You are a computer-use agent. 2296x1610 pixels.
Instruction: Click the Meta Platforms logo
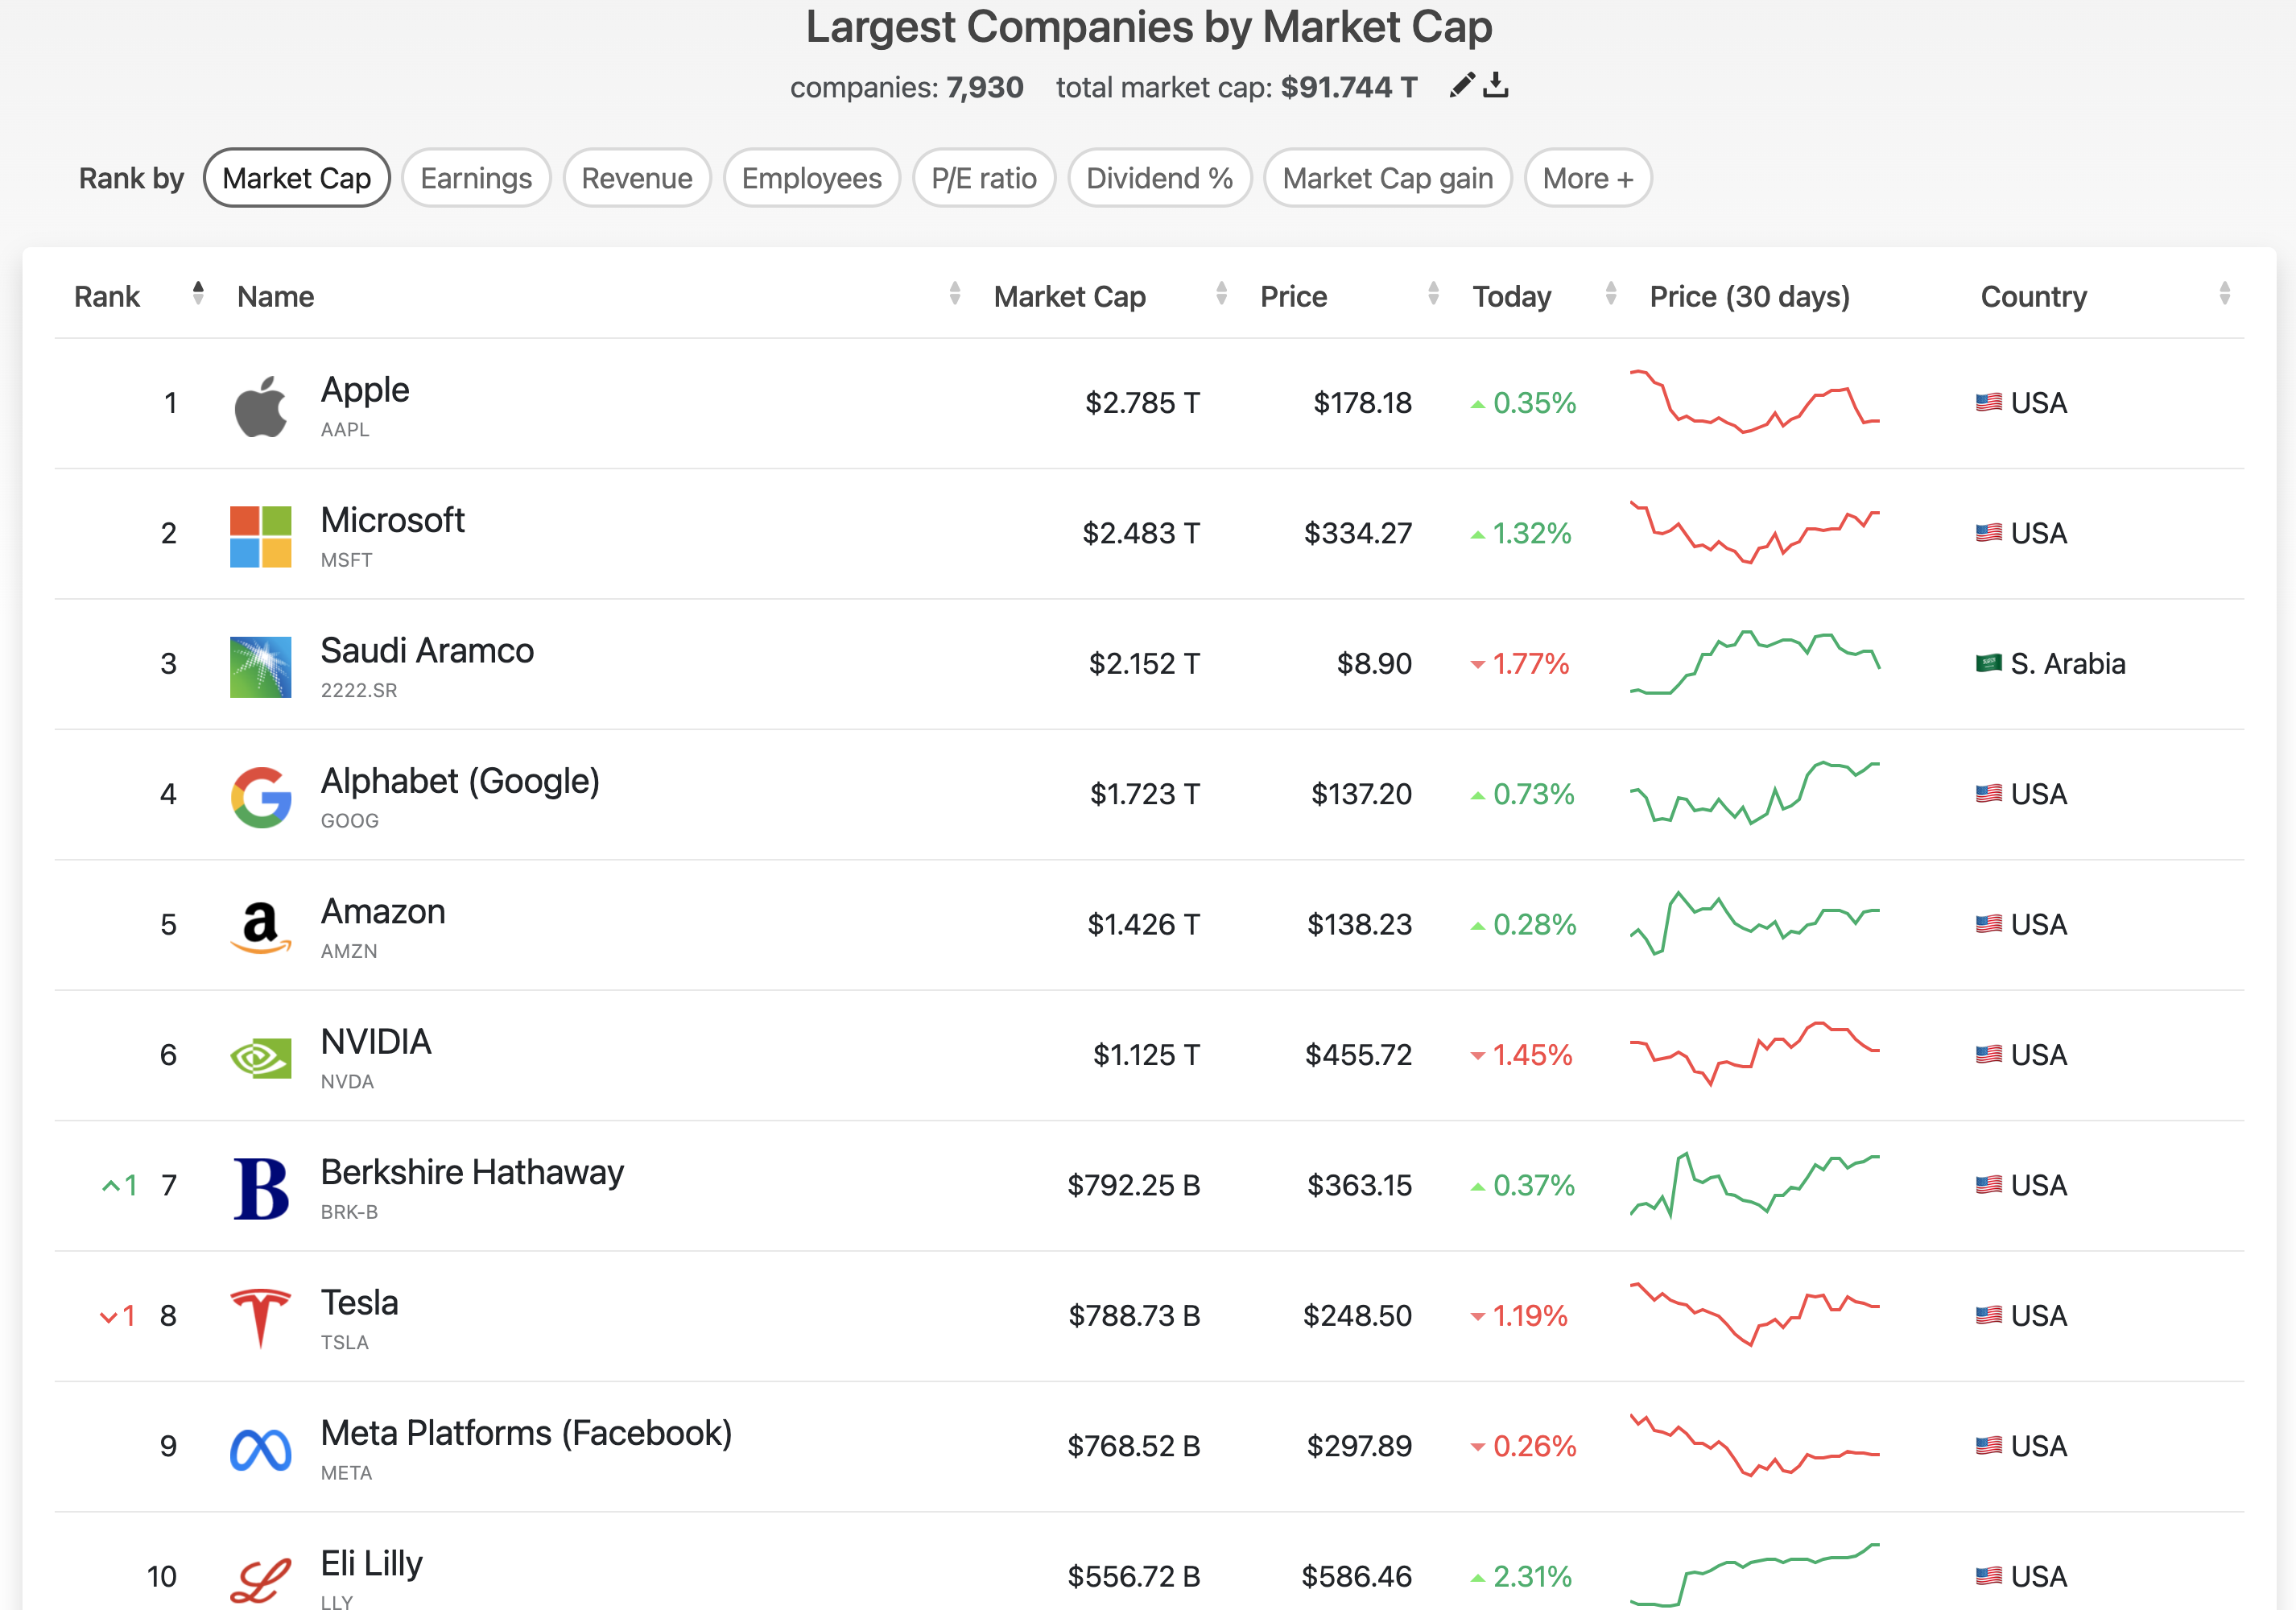point(260,1448)
